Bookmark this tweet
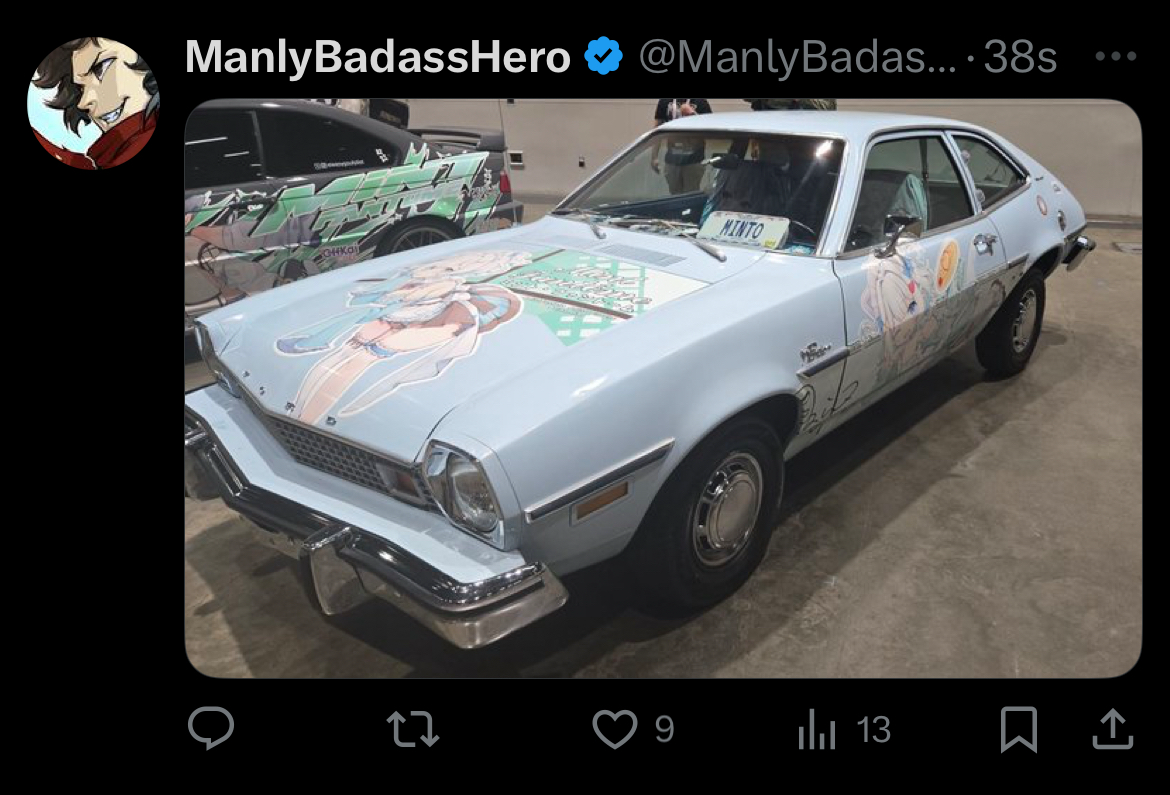This screenshot has width=1170, height=795. point(1019,729)
